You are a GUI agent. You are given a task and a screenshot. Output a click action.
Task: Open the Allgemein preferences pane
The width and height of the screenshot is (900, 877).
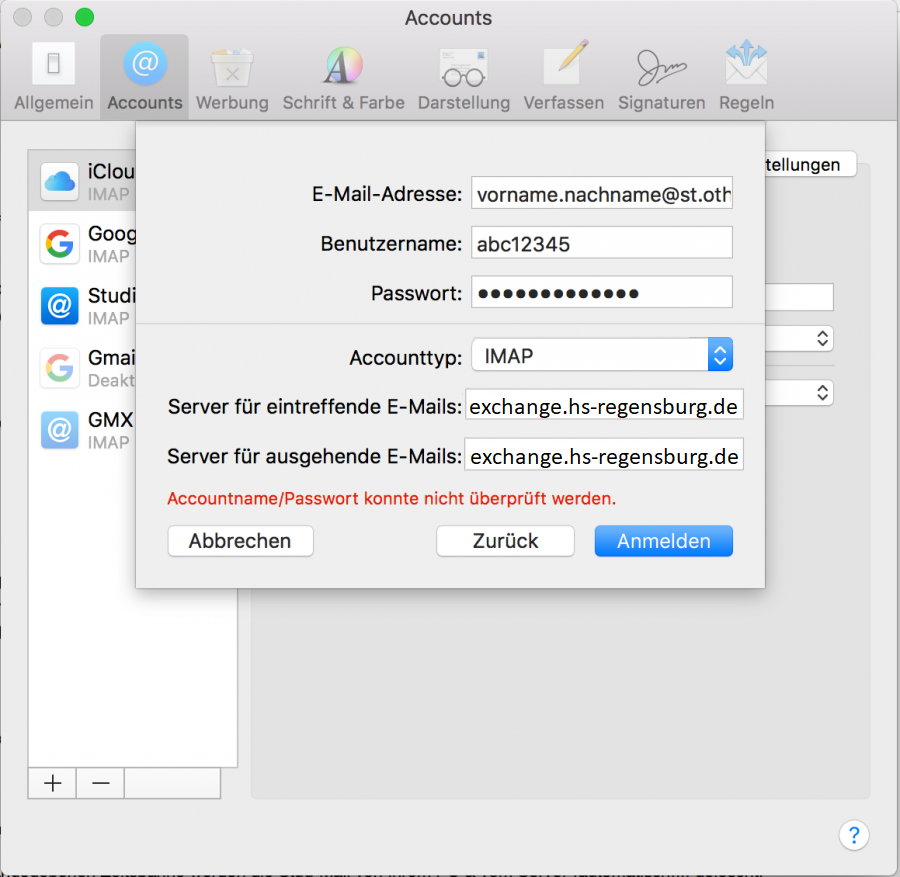[54, 77]
